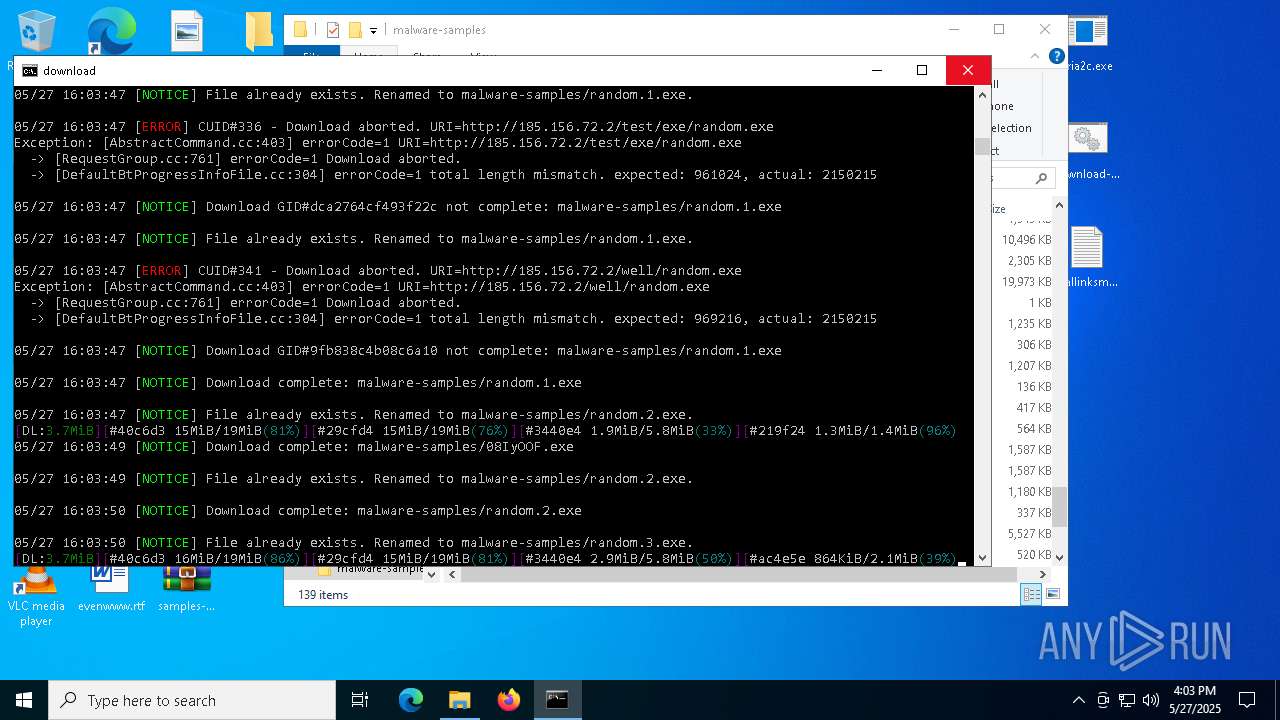Click the console scrollbar down arrow
Screen dimensions: 1280x720
(982, 557)
